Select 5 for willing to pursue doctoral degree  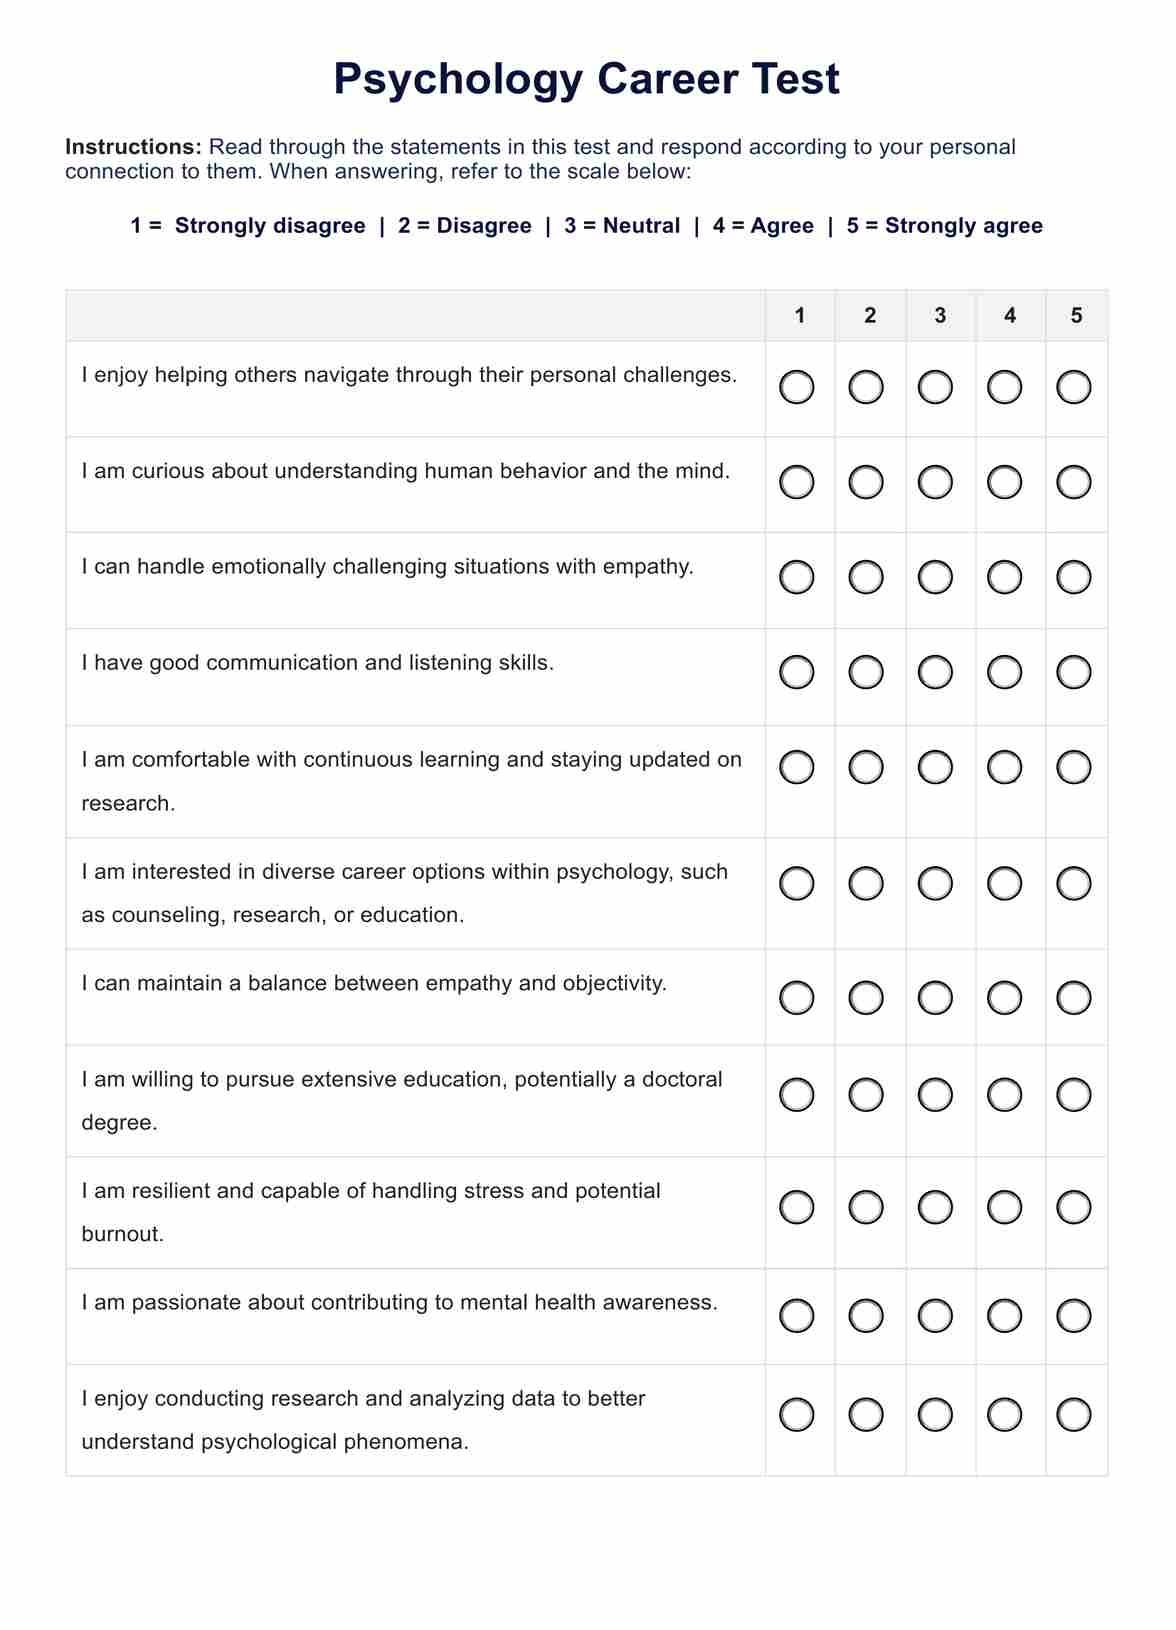tap(1073, 1094)
